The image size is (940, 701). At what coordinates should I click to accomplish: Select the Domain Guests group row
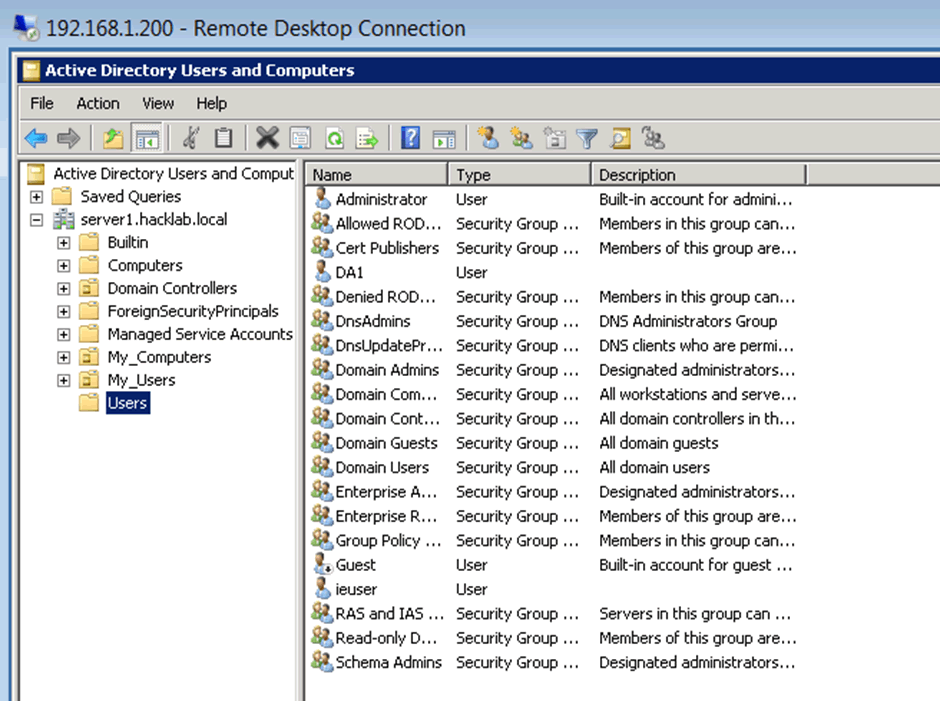(555, 443)
